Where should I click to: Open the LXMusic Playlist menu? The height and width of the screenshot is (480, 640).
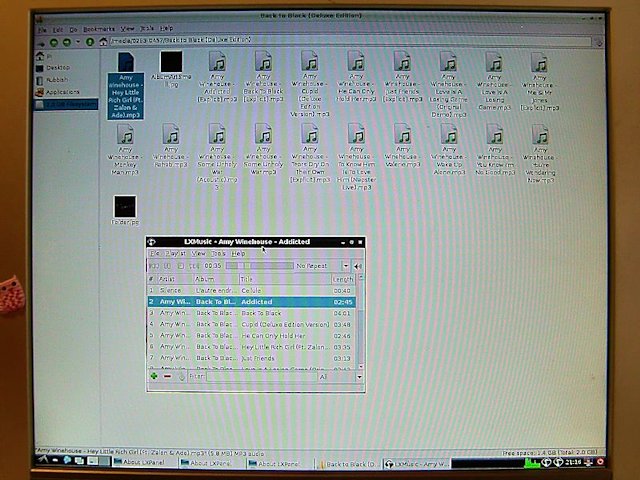point(176,253)
